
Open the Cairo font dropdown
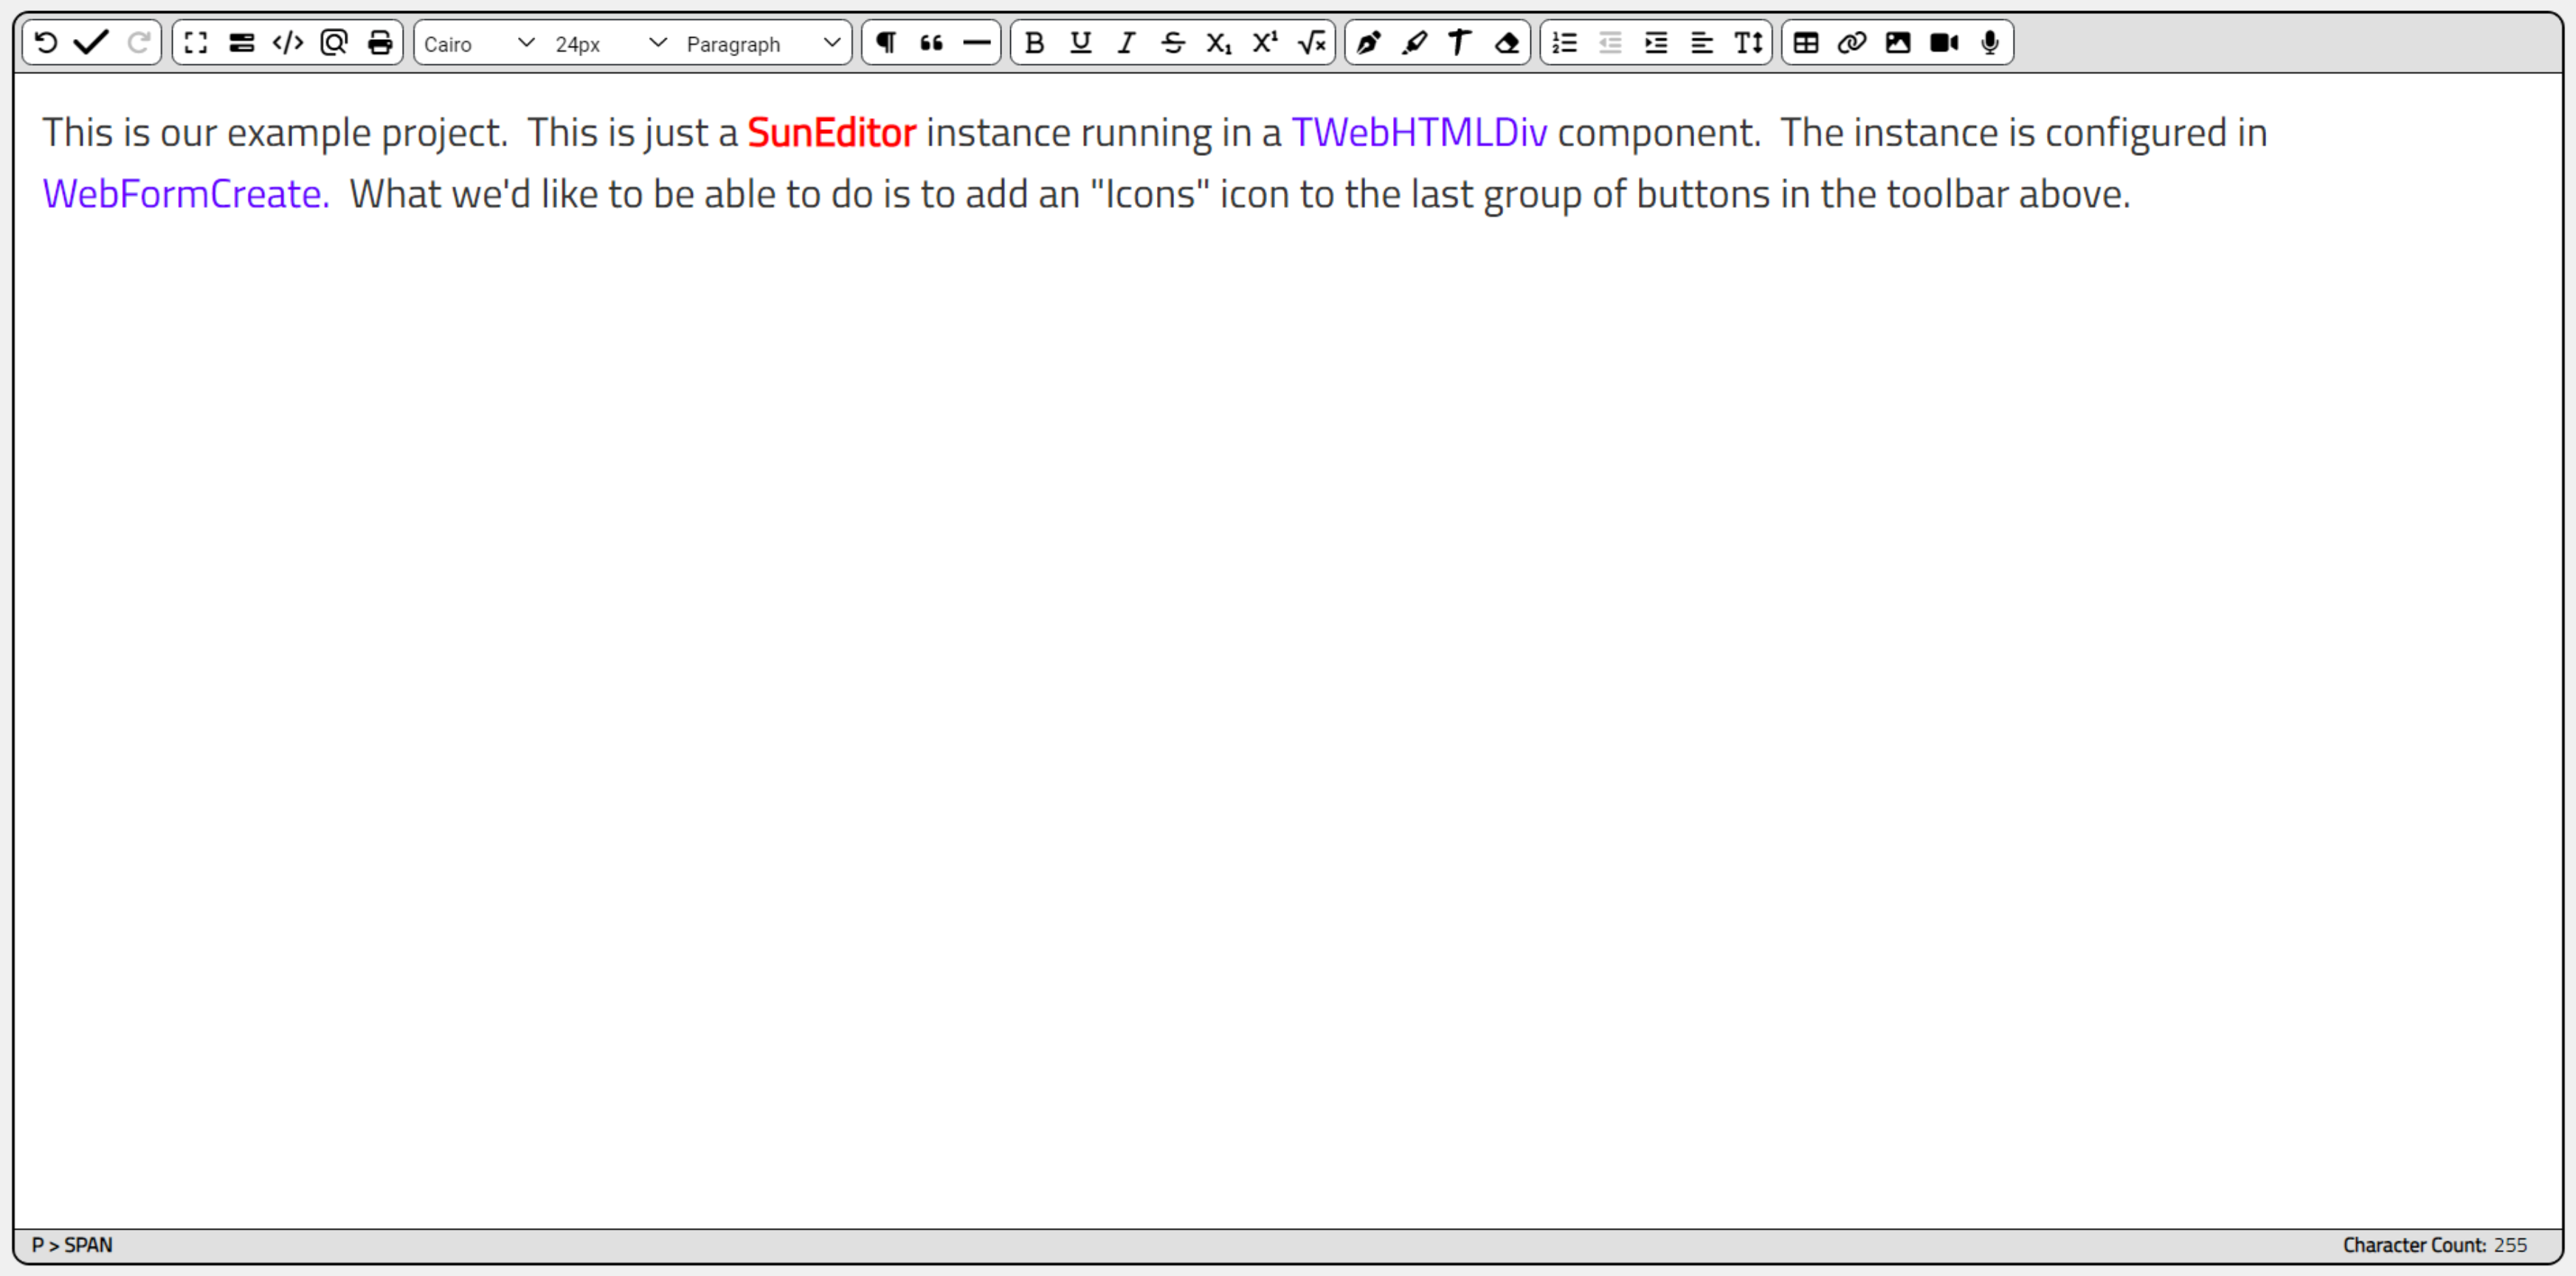coord(479,44)
